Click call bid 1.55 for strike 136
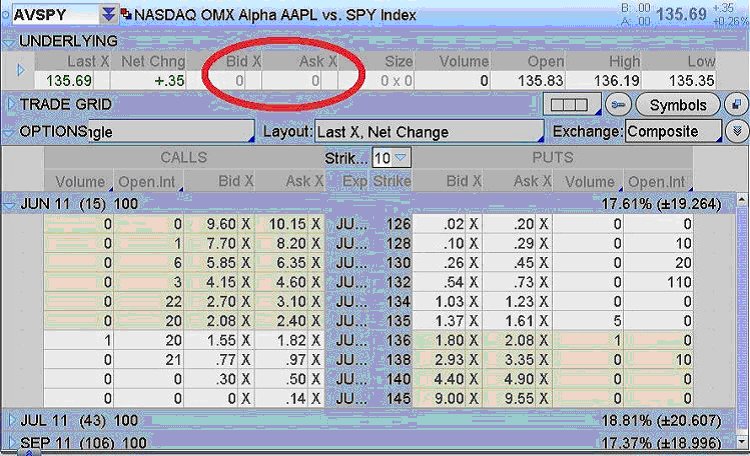The width and height of the screenshot is (750, 456). [221, 340]
